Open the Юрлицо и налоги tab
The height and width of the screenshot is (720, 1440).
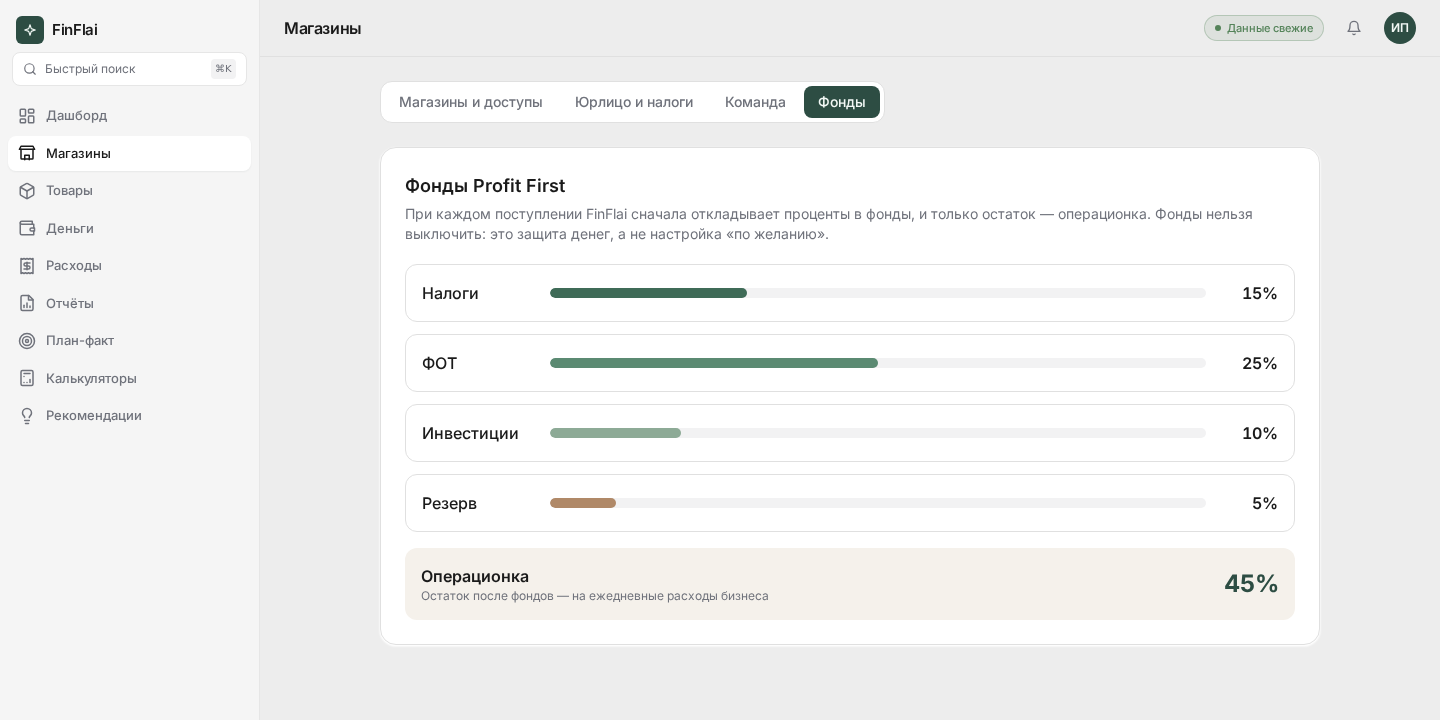tap(634, 102)
